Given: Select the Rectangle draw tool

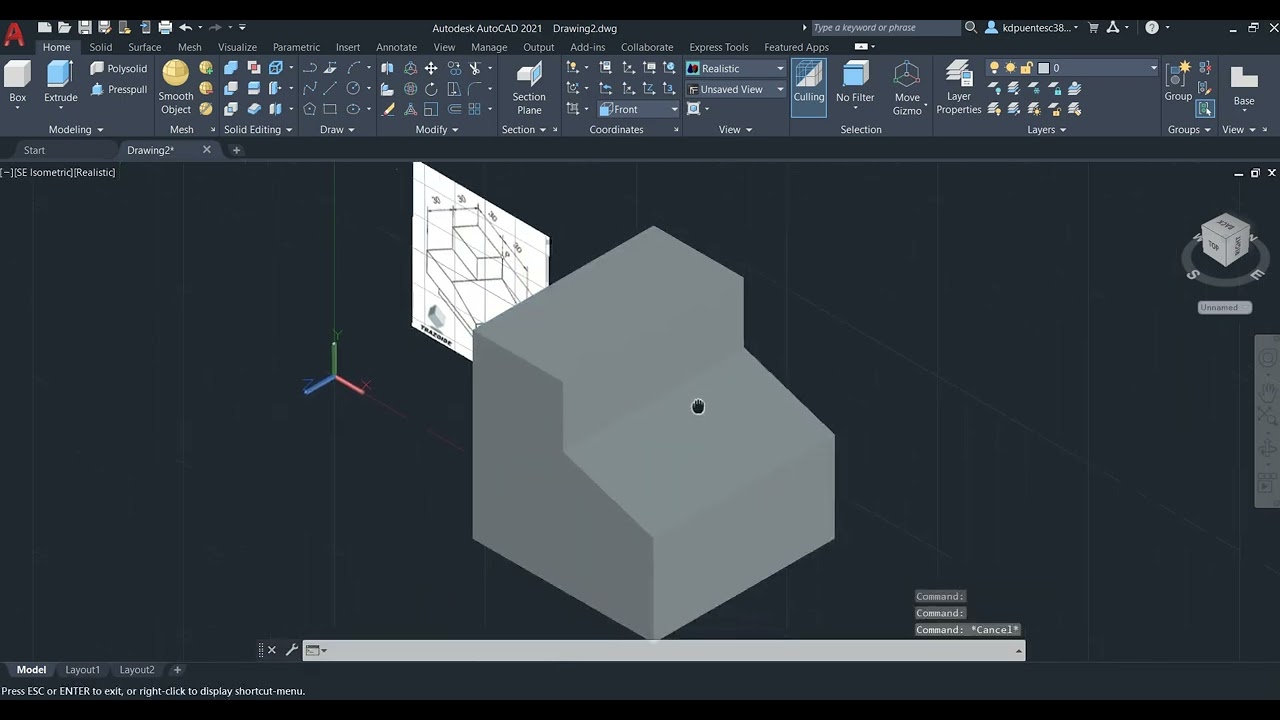Looking at the screenshot, I should click(x=330, y=109).
